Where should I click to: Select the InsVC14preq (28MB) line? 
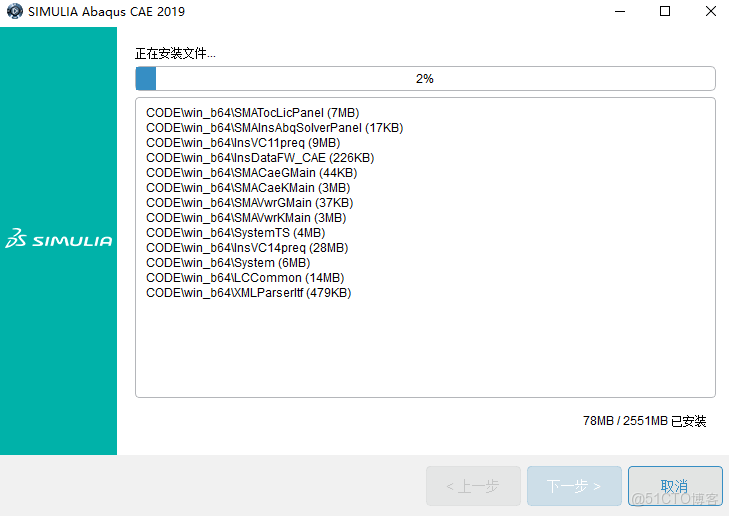(247, 248)
